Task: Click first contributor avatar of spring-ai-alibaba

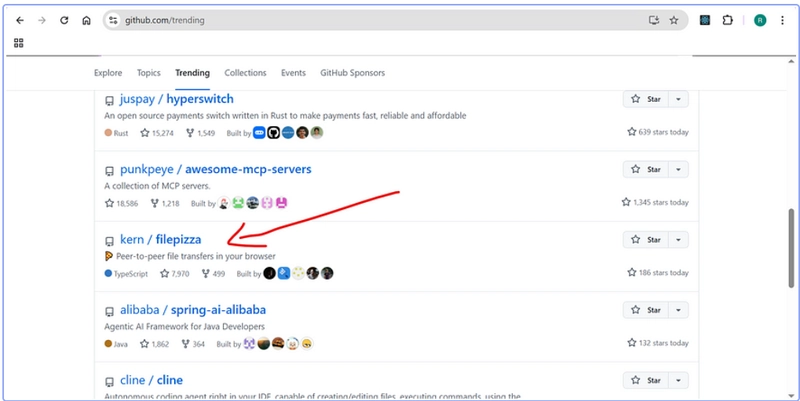Action: pos(249,344)
